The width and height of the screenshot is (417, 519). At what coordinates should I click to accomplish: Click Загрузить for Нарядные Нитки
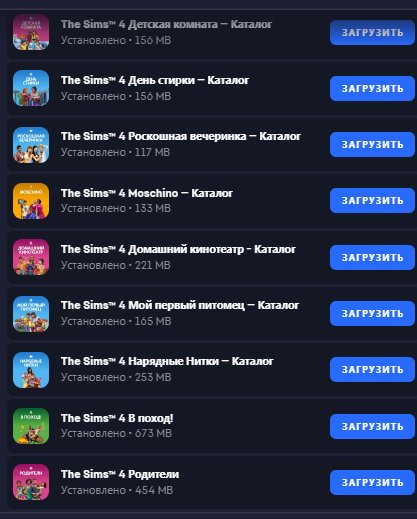click(x=372, y=369)
